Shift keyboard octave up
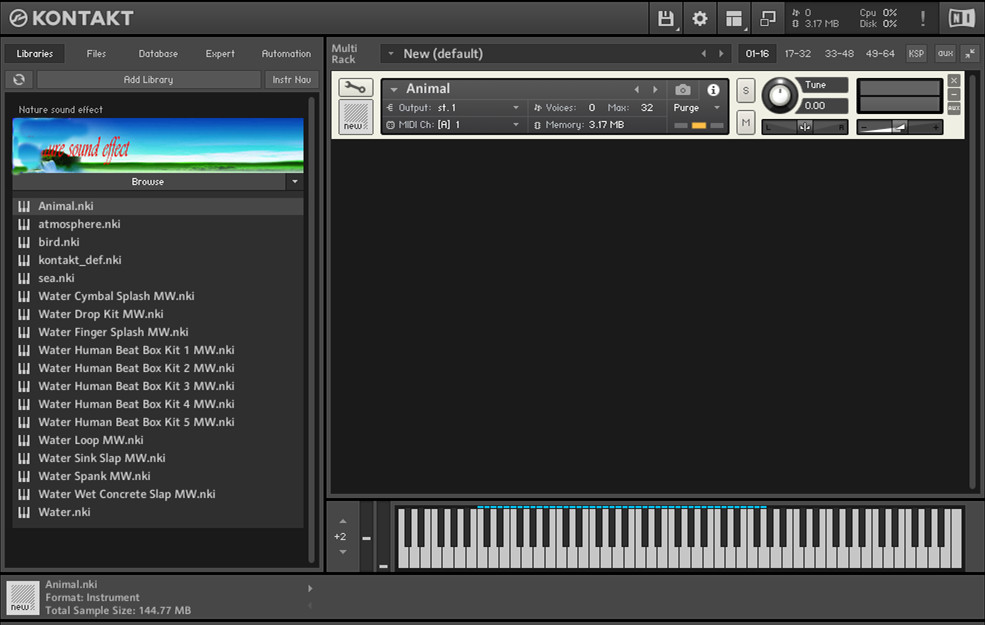Viewport: 985px width, 625px height. pyautogui.click(x=342, y=521)
